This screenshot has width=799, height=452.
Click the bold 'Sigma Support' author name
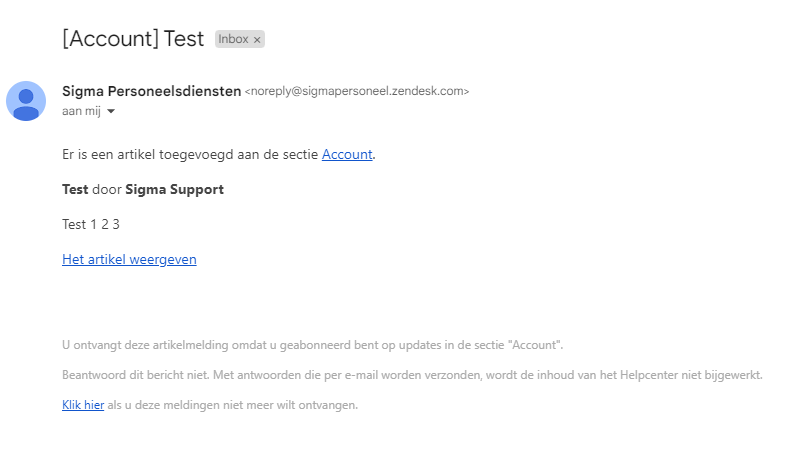point(174,190)
